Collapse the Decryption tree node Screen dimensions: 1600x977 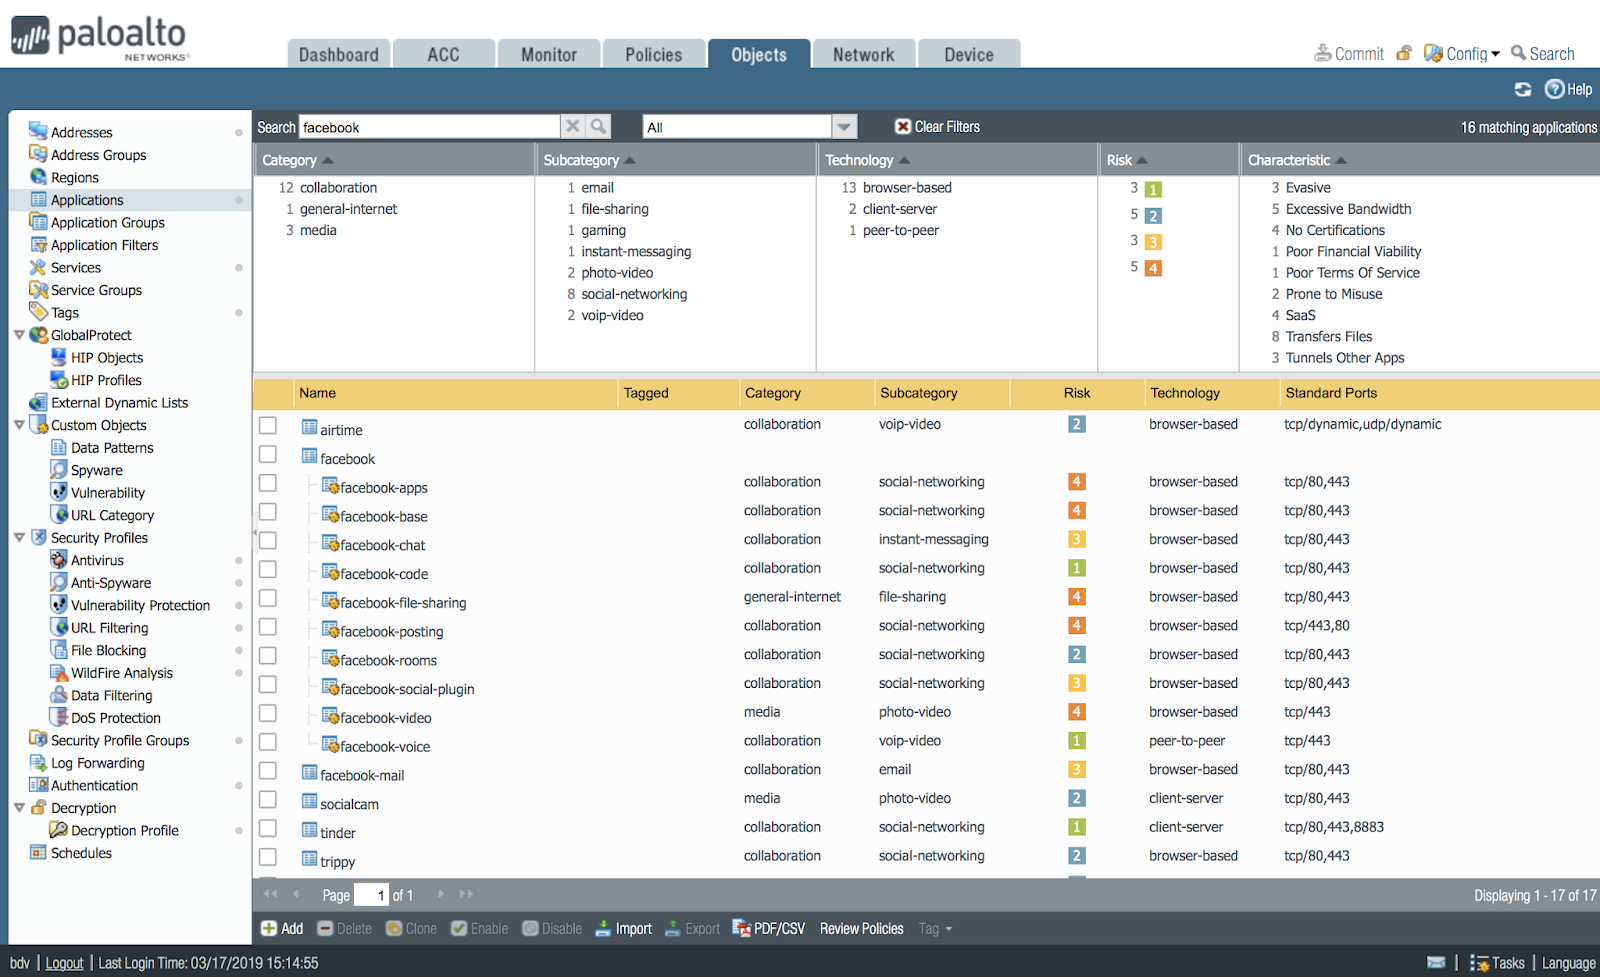19,808
